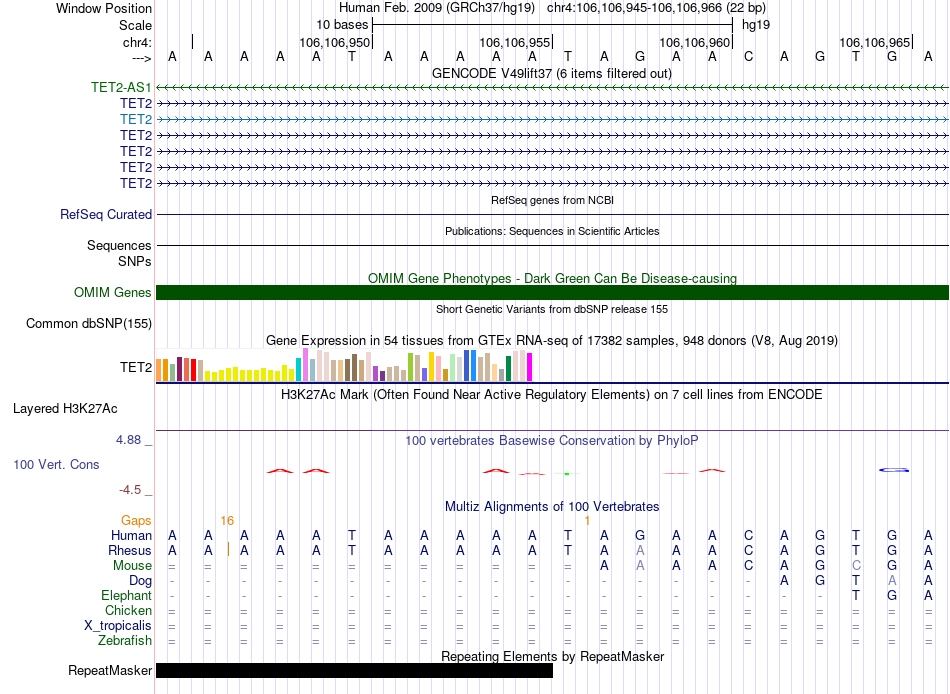Click the '10 bases' scale label
Viewport: 950px width, 694px height.
(x=342, y=25)
